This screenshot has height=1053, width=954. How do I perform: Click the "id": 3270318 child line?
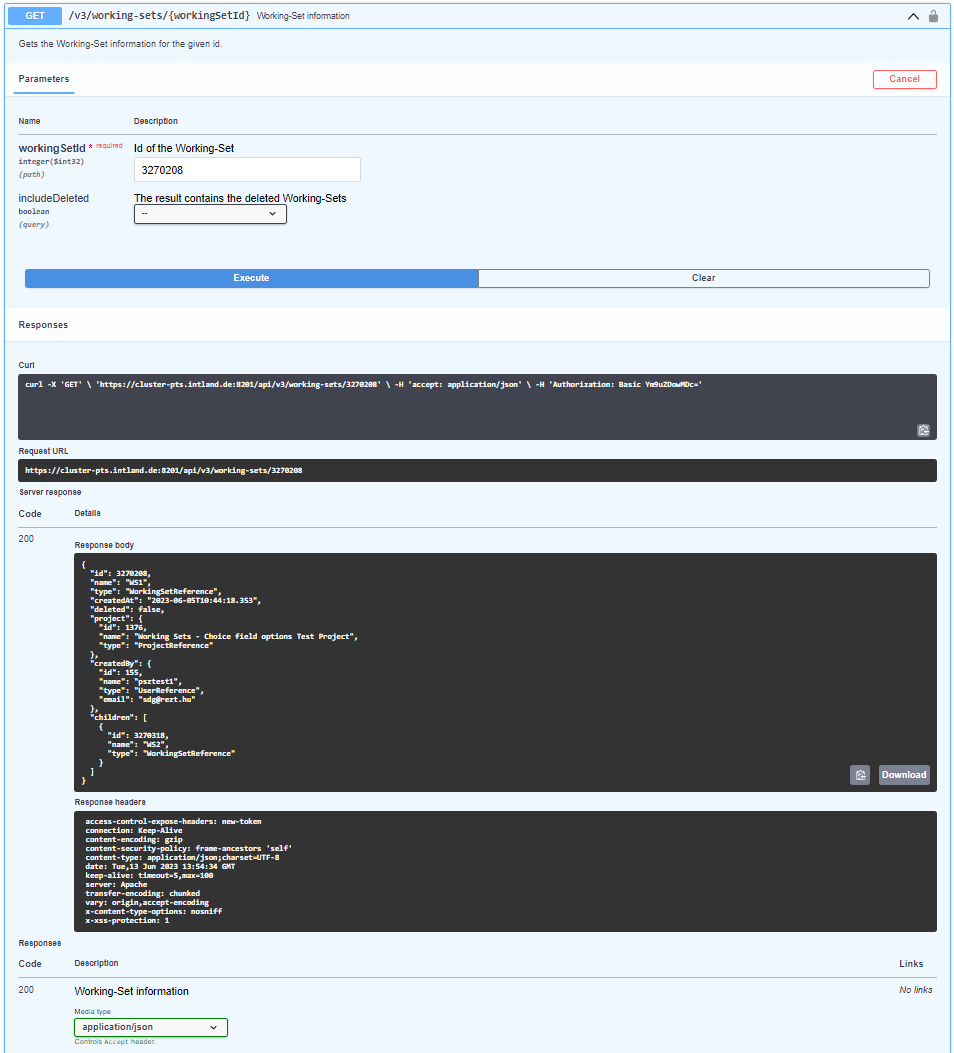138,735
